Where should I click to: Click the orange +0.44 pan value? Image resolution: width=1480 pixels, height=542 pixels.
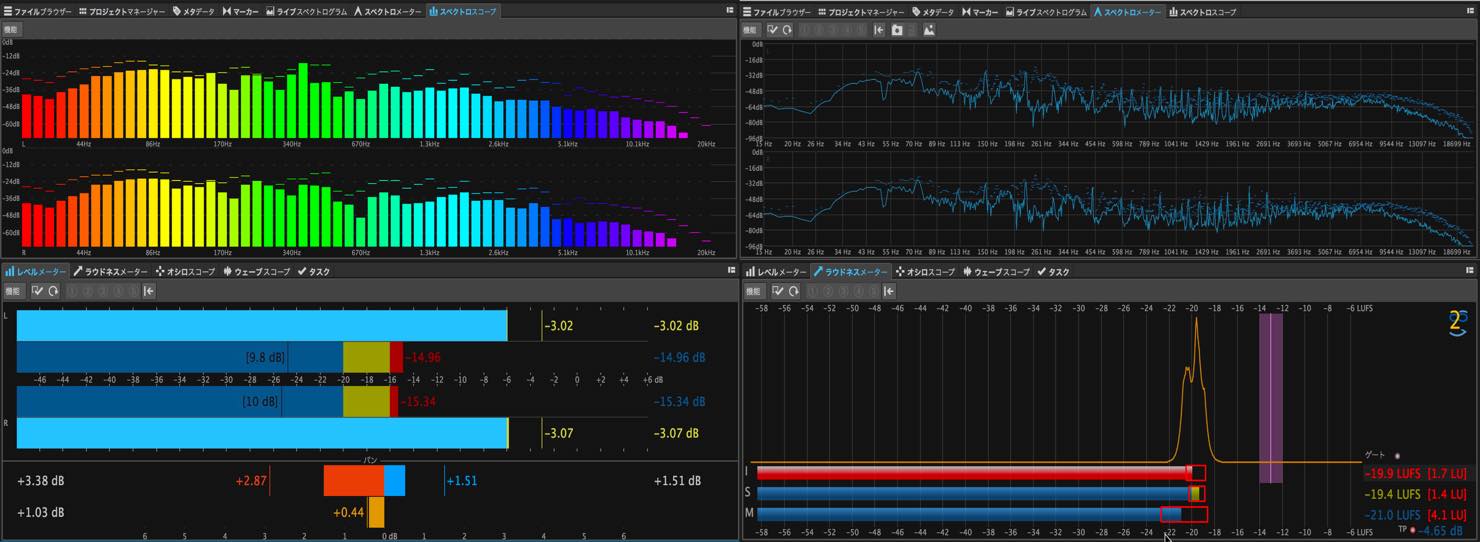point(349,512)
